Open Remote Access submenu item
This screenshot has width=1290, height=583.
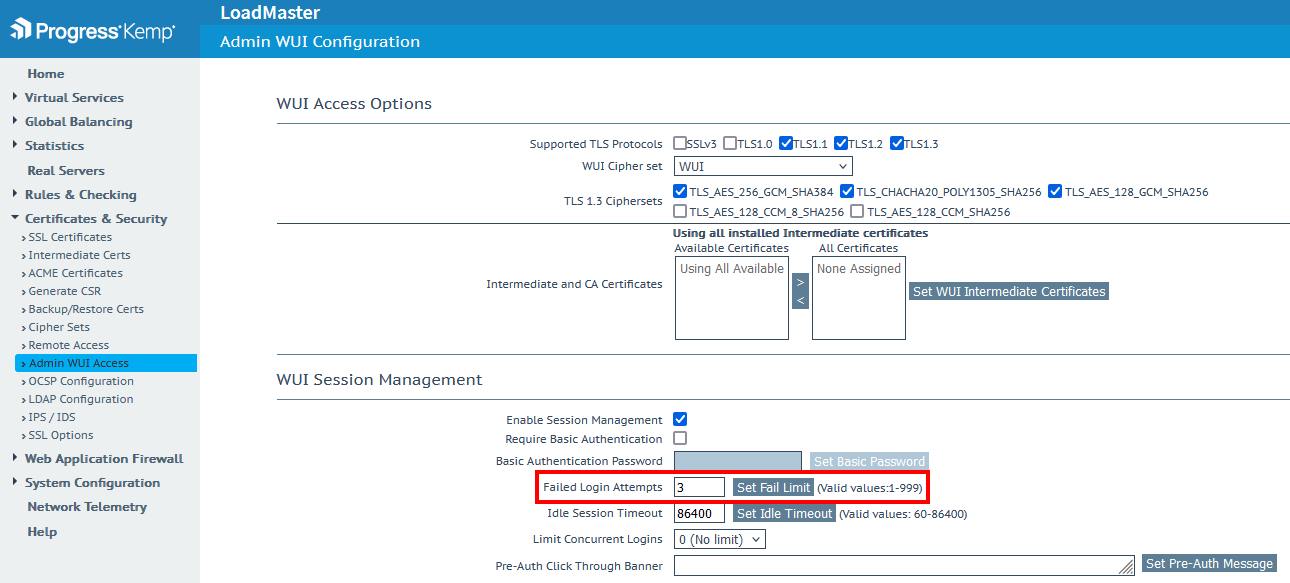click(68, 345)
